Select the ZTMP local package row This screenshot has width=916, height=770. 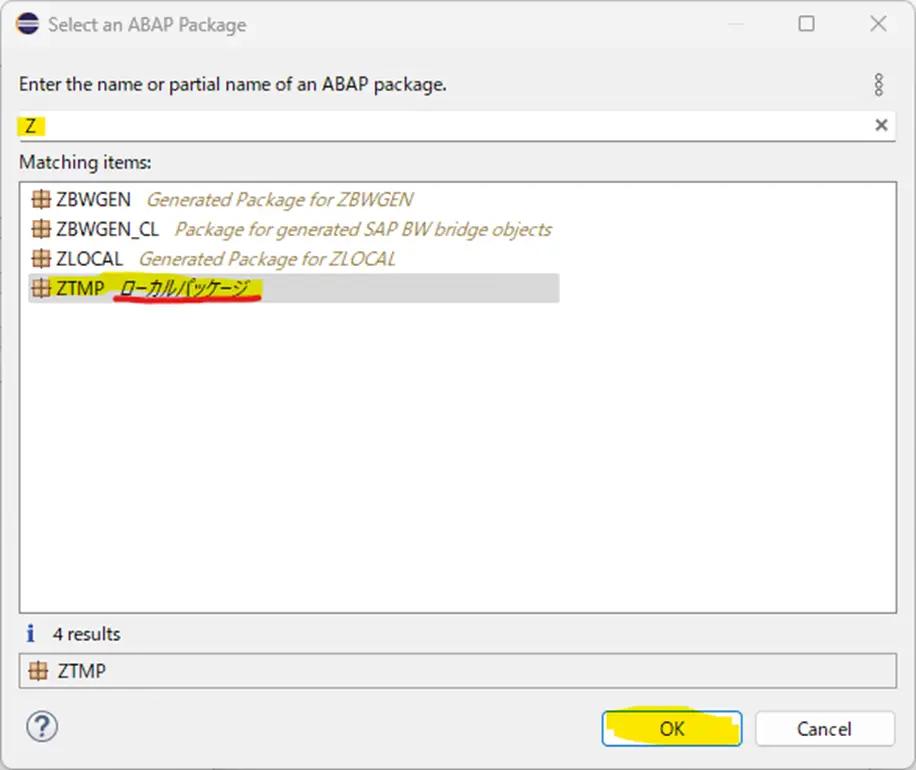(x=294, y=288)
